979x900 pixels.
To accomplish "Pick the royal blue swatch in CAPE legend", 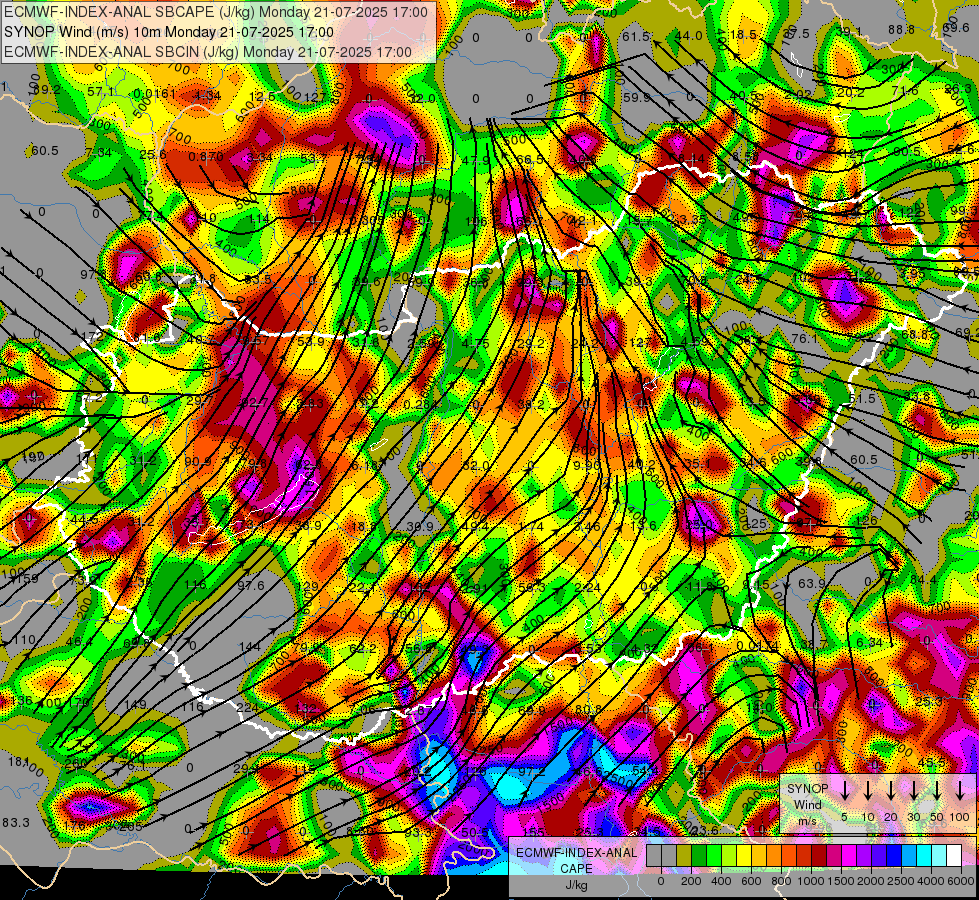I will coord(893,855).
